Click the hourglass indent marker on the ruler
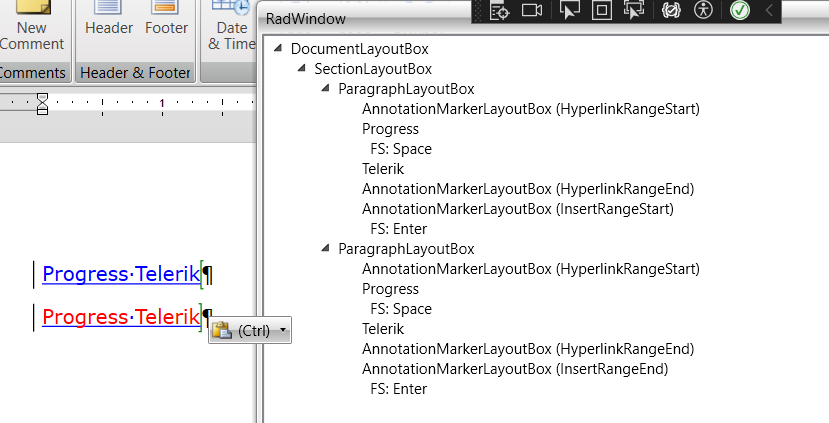This screenshot has width=829, height=423. pyautogui.click(x=42, y=103)
